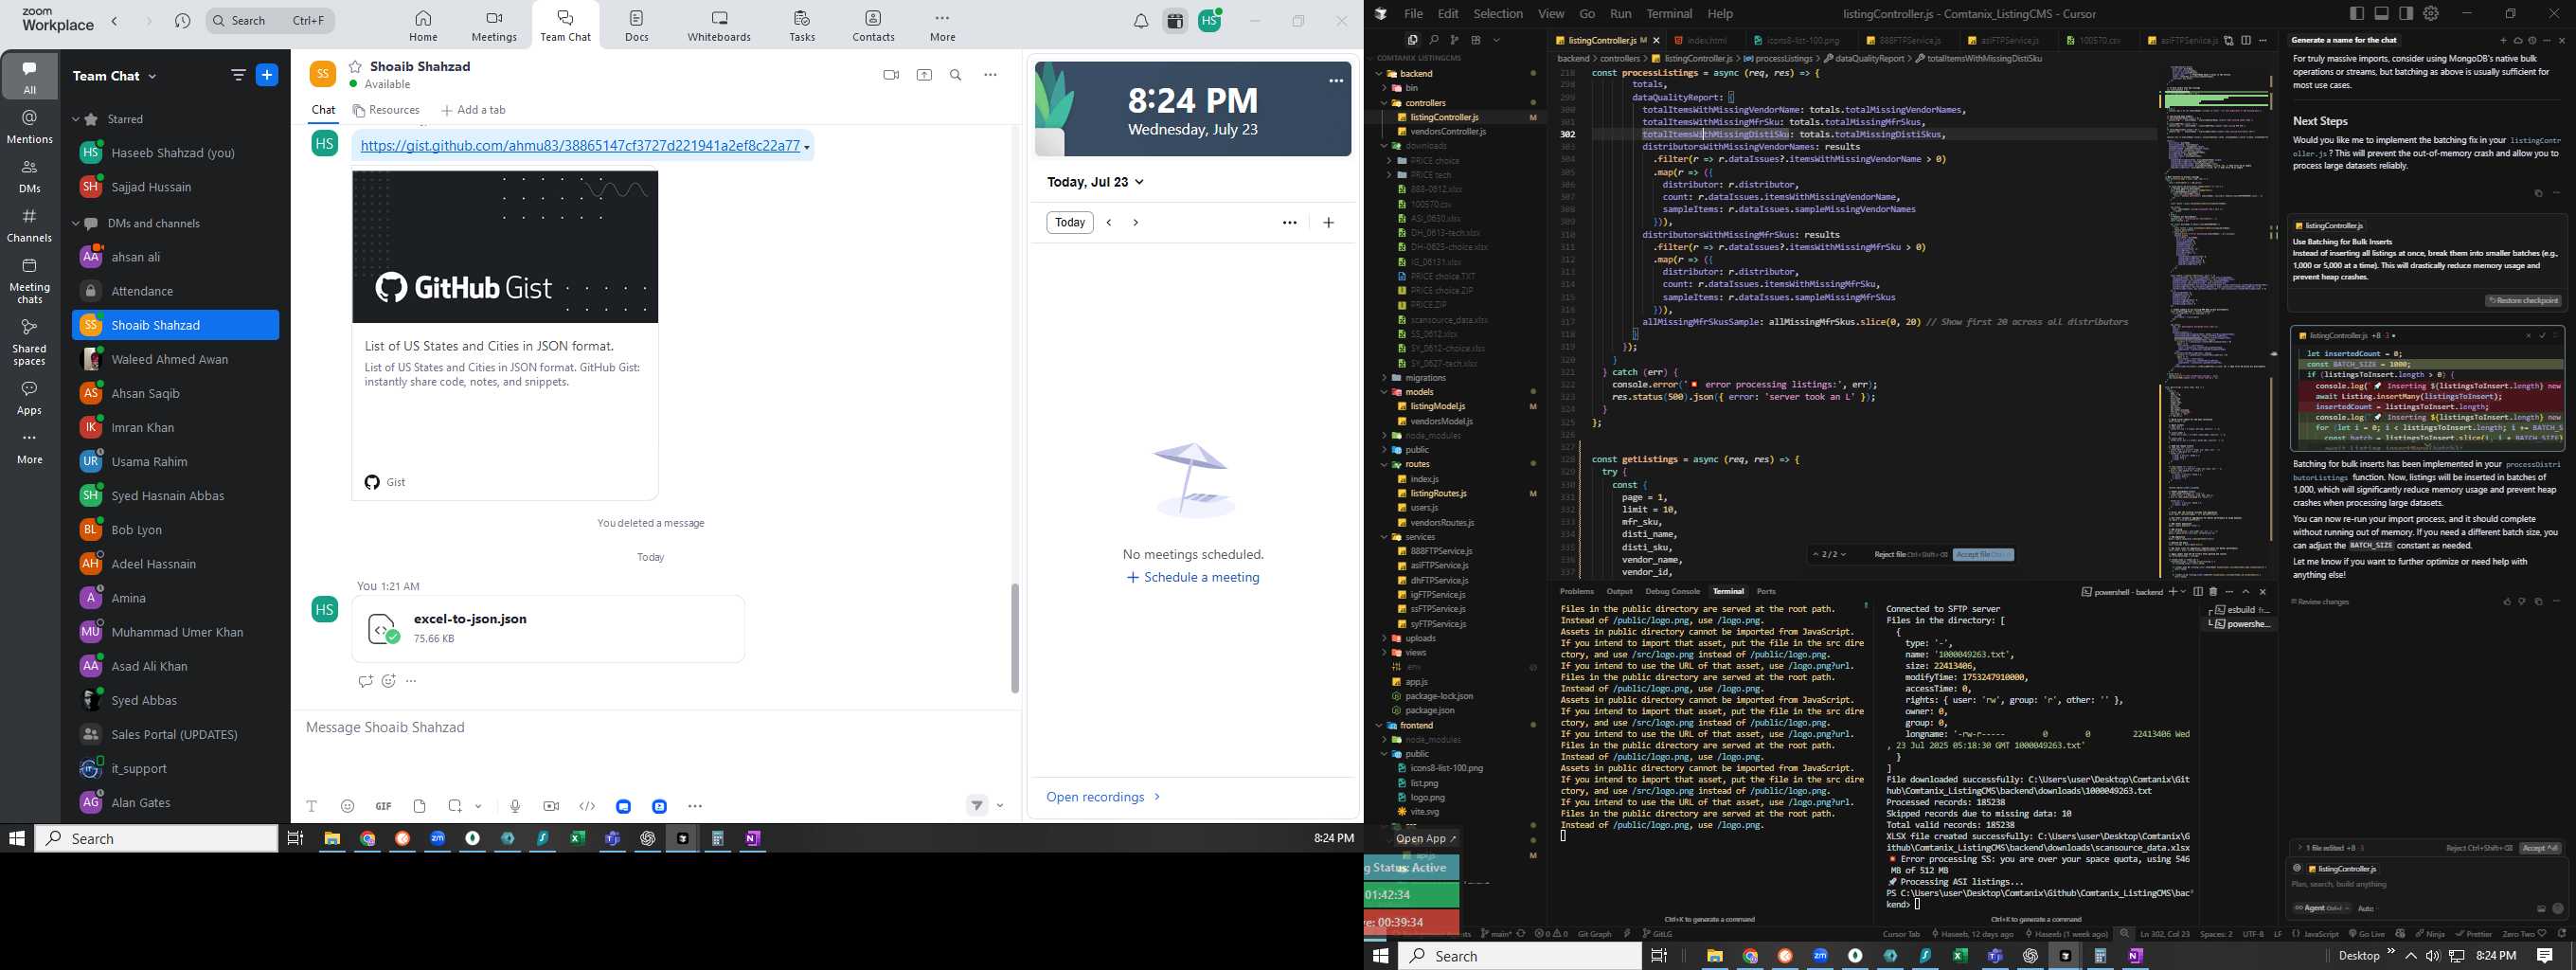Open the Zoom notifications bell
2576x970 pixels.
(1141, 21)
